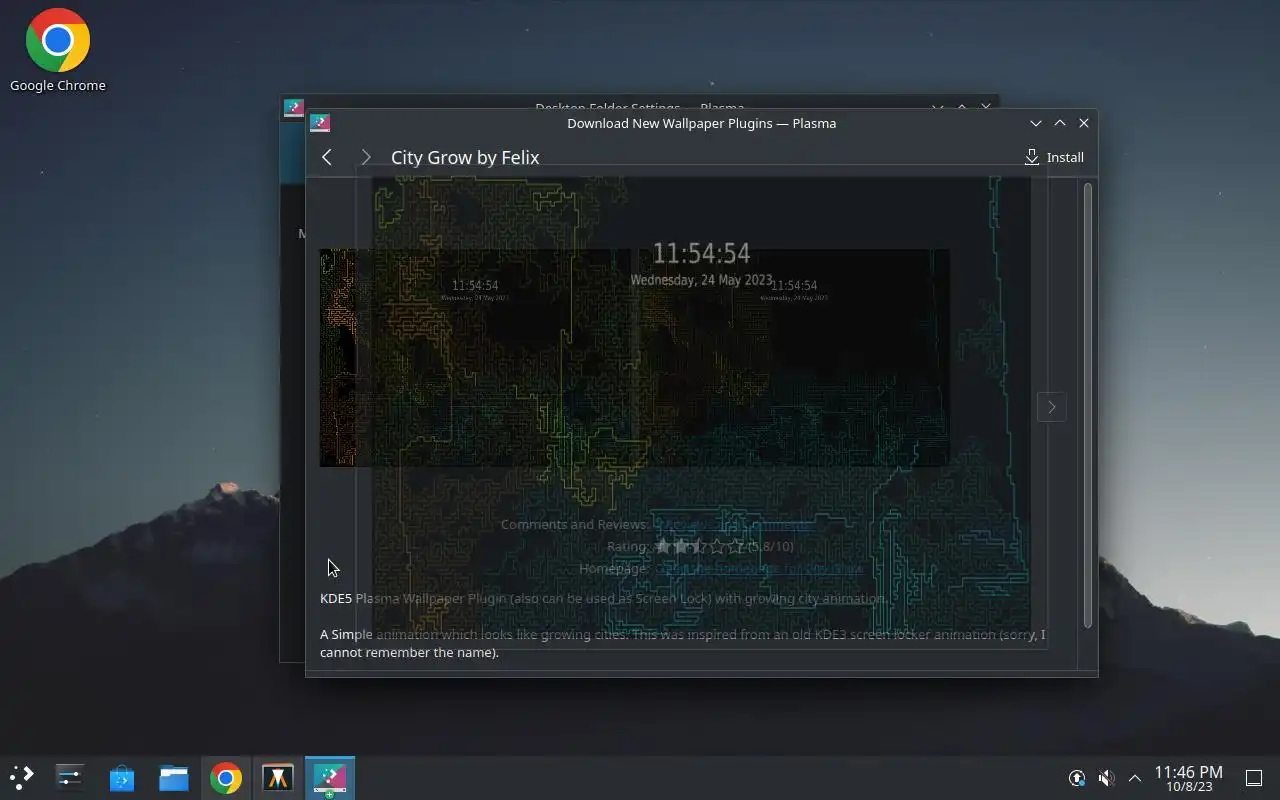The image size is (1280, 800).
Task: Install the City Grow wallpaper plugin
Action: (1054, 157)
